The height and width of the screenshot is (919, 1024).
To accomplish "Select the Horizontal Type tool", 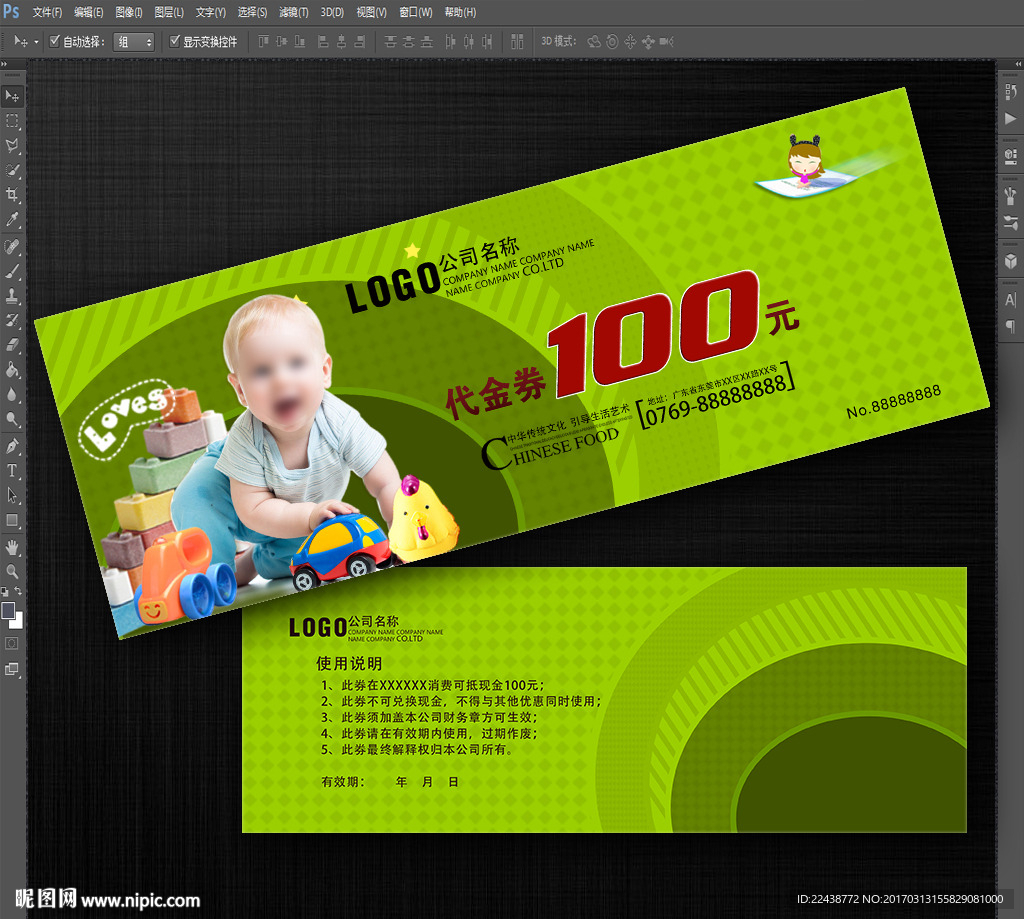I will coord(12,470).
